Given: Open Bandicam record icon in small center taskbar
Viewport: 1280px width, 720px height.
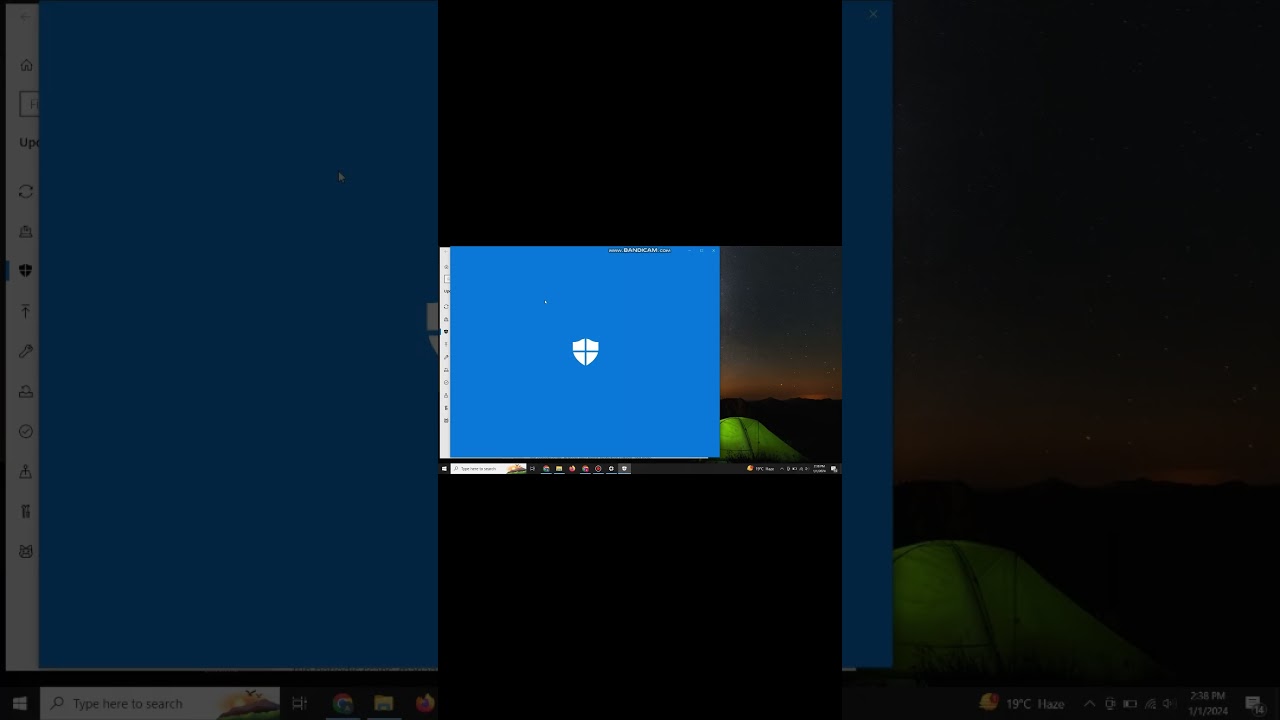Looking at the screenshot, I should click(598, 468).
